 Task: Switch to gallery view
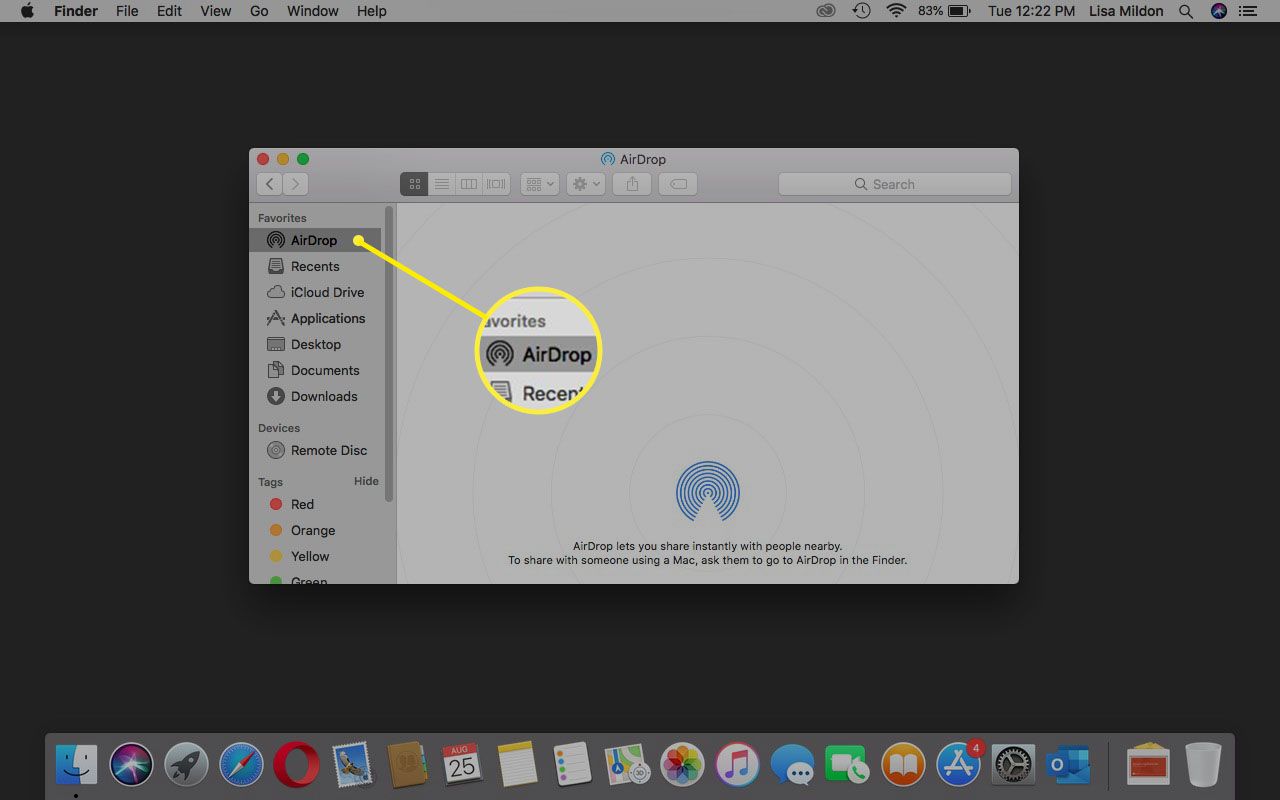coord(496,184)
